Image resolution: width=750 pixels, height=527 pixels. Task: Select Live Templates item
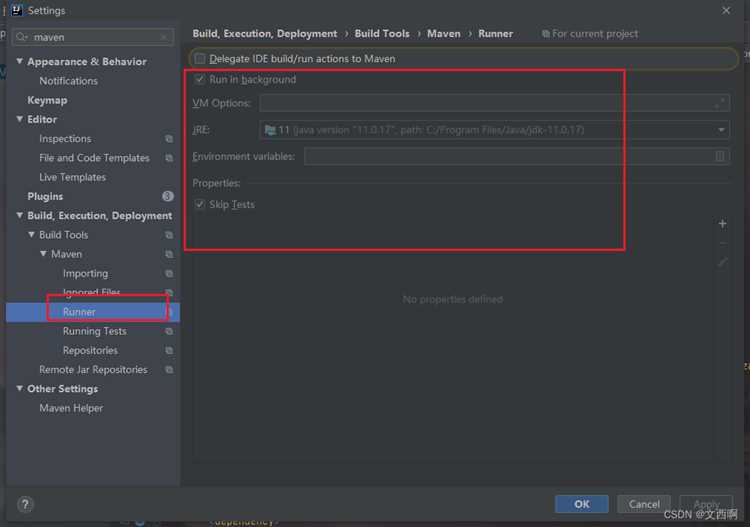pyautogui.click(x=72, y=177)
